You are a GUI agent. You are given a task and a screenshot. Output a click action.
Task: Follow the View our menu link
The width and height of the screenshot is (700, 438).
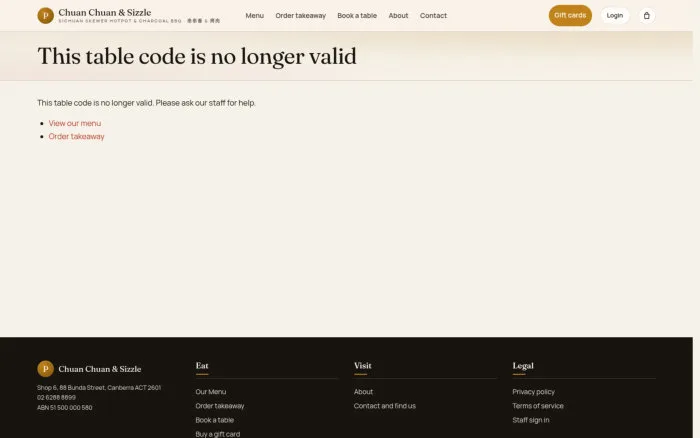75,123
